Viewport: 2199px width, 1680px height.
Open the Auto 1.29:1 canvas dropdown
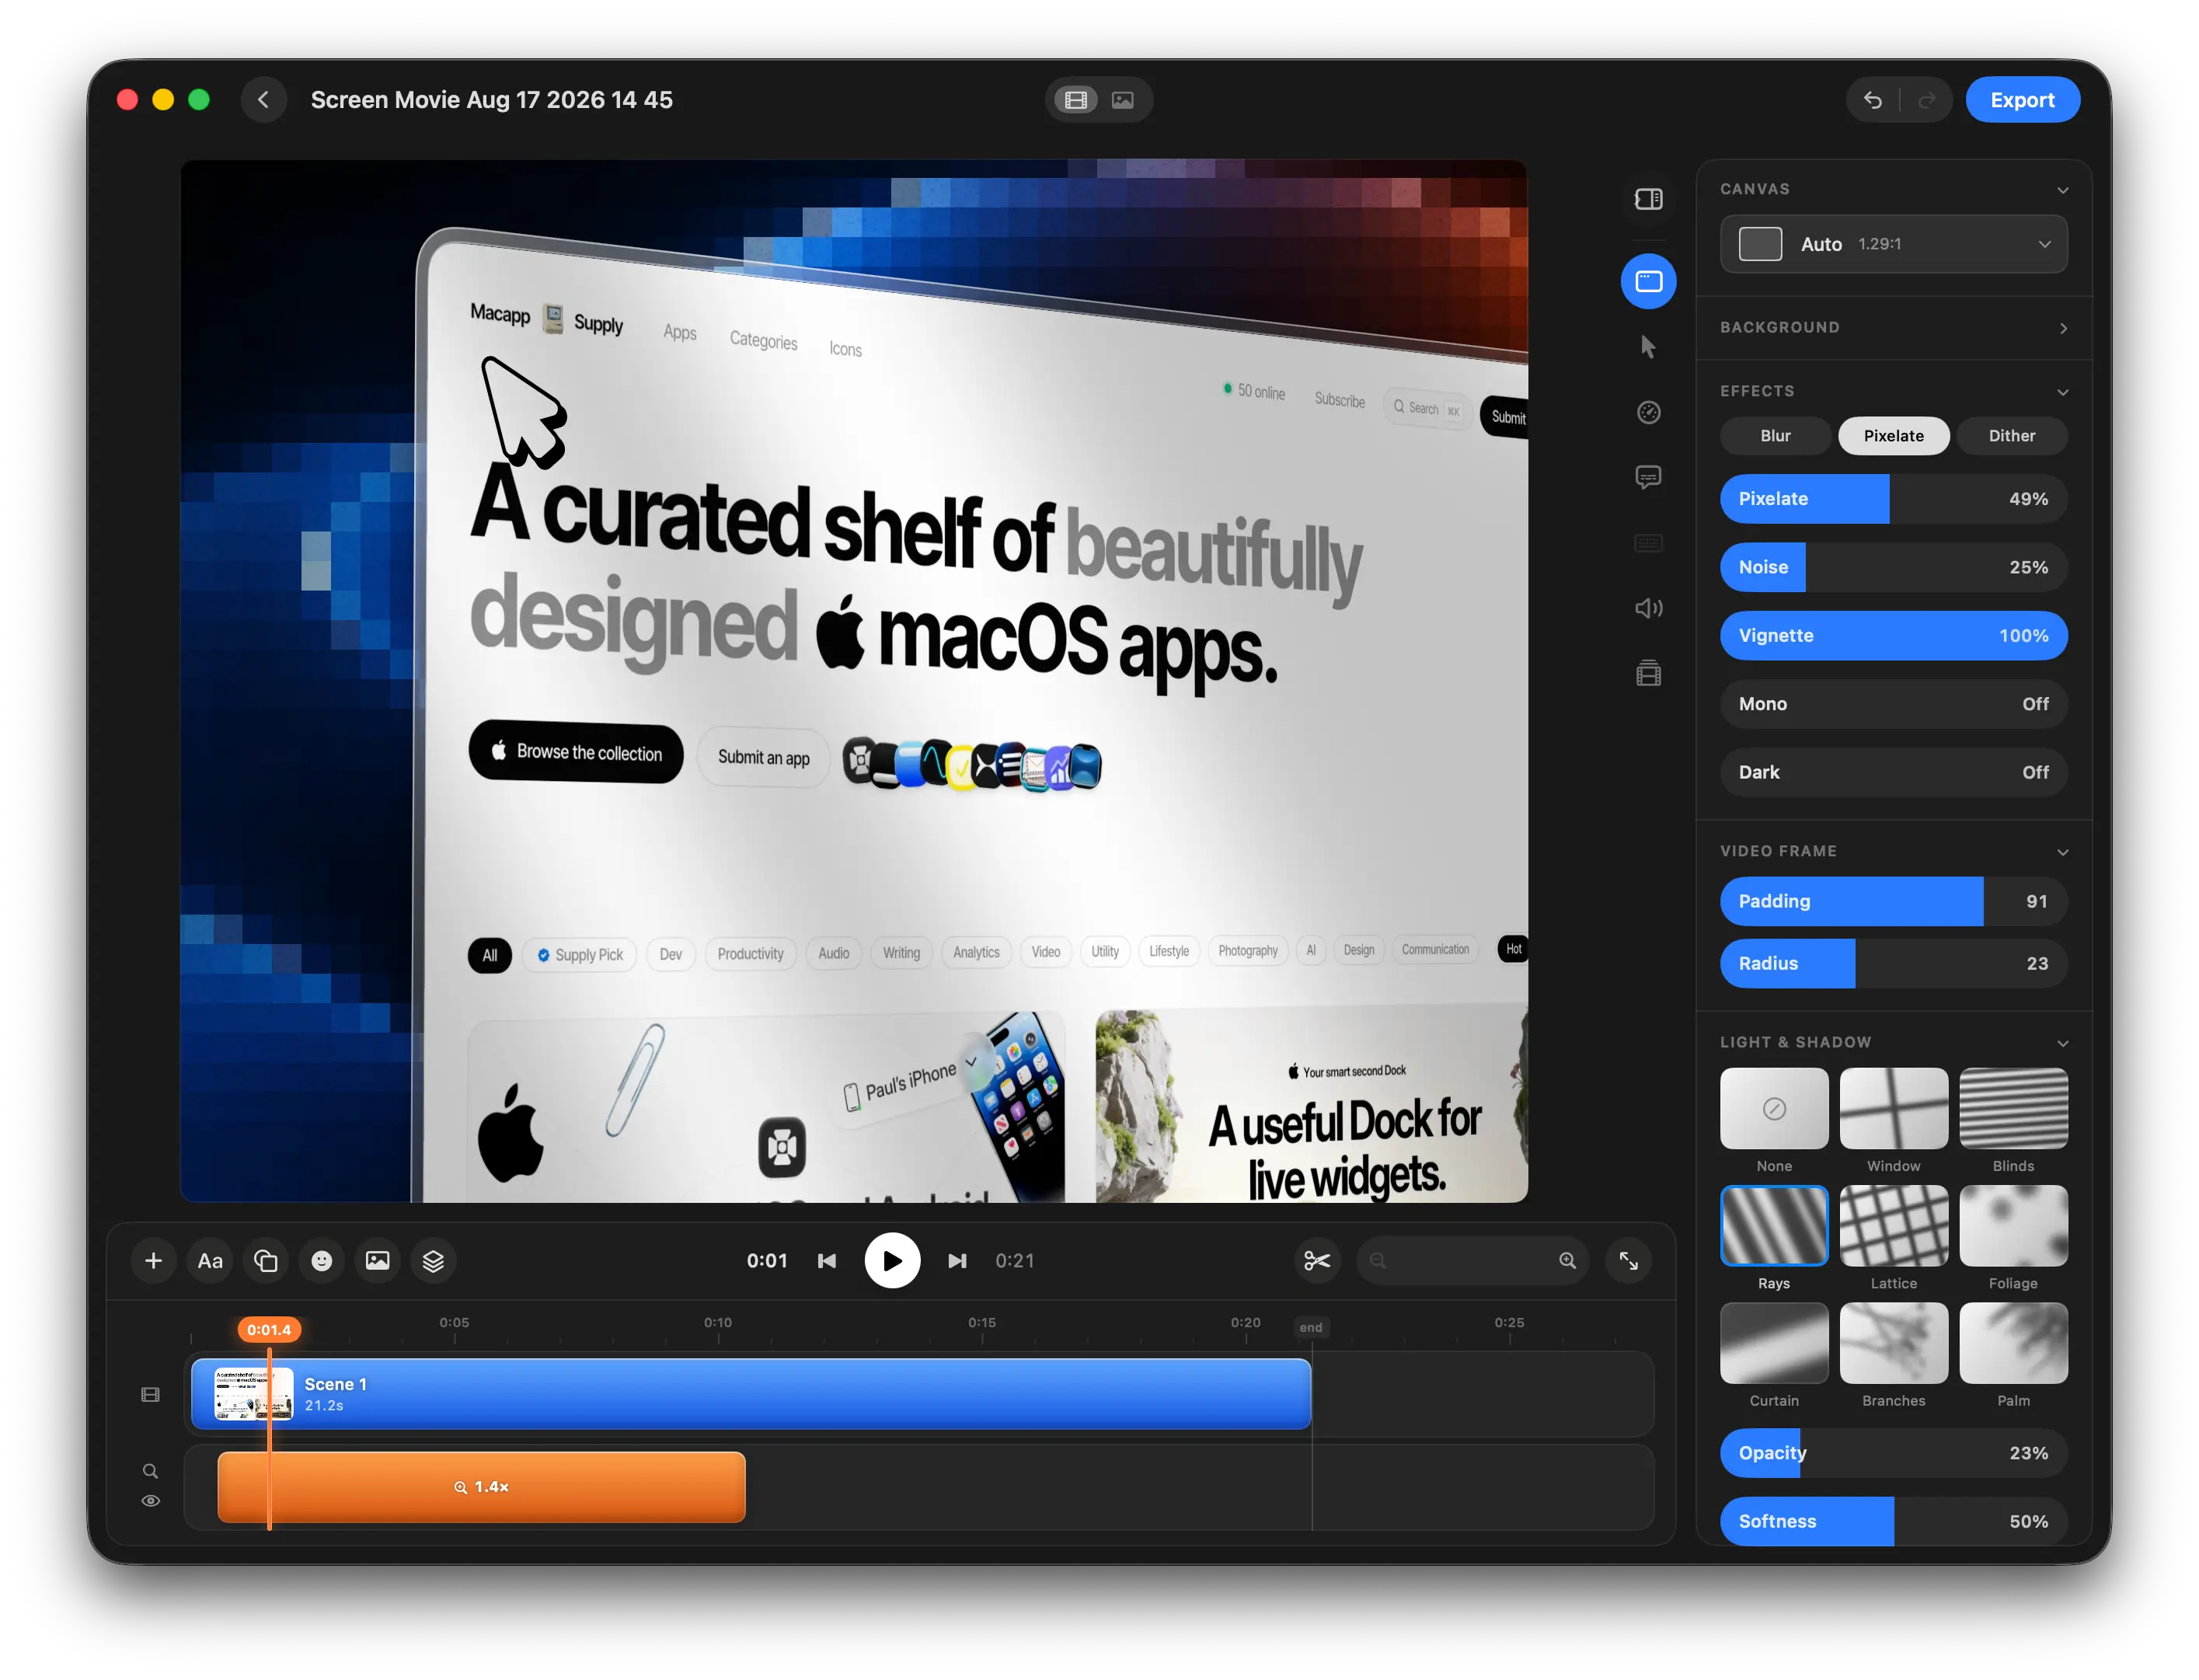(1894, 244)
